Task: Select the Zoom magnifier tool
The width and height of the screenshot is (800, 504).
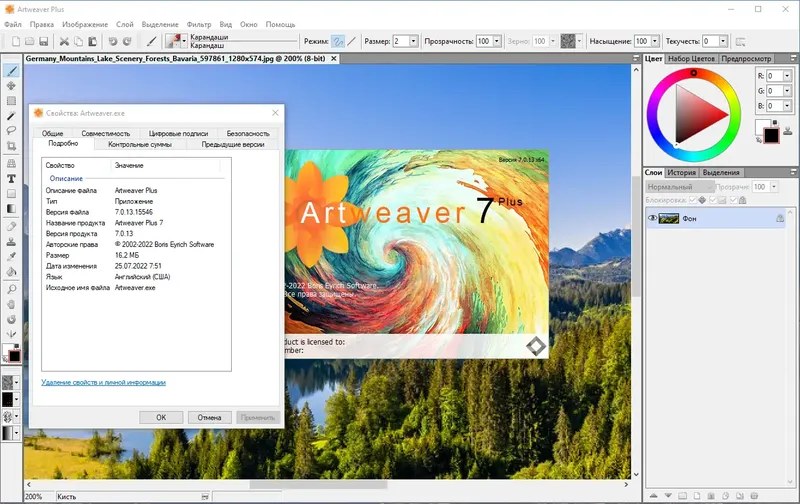Action: [11, 289]
